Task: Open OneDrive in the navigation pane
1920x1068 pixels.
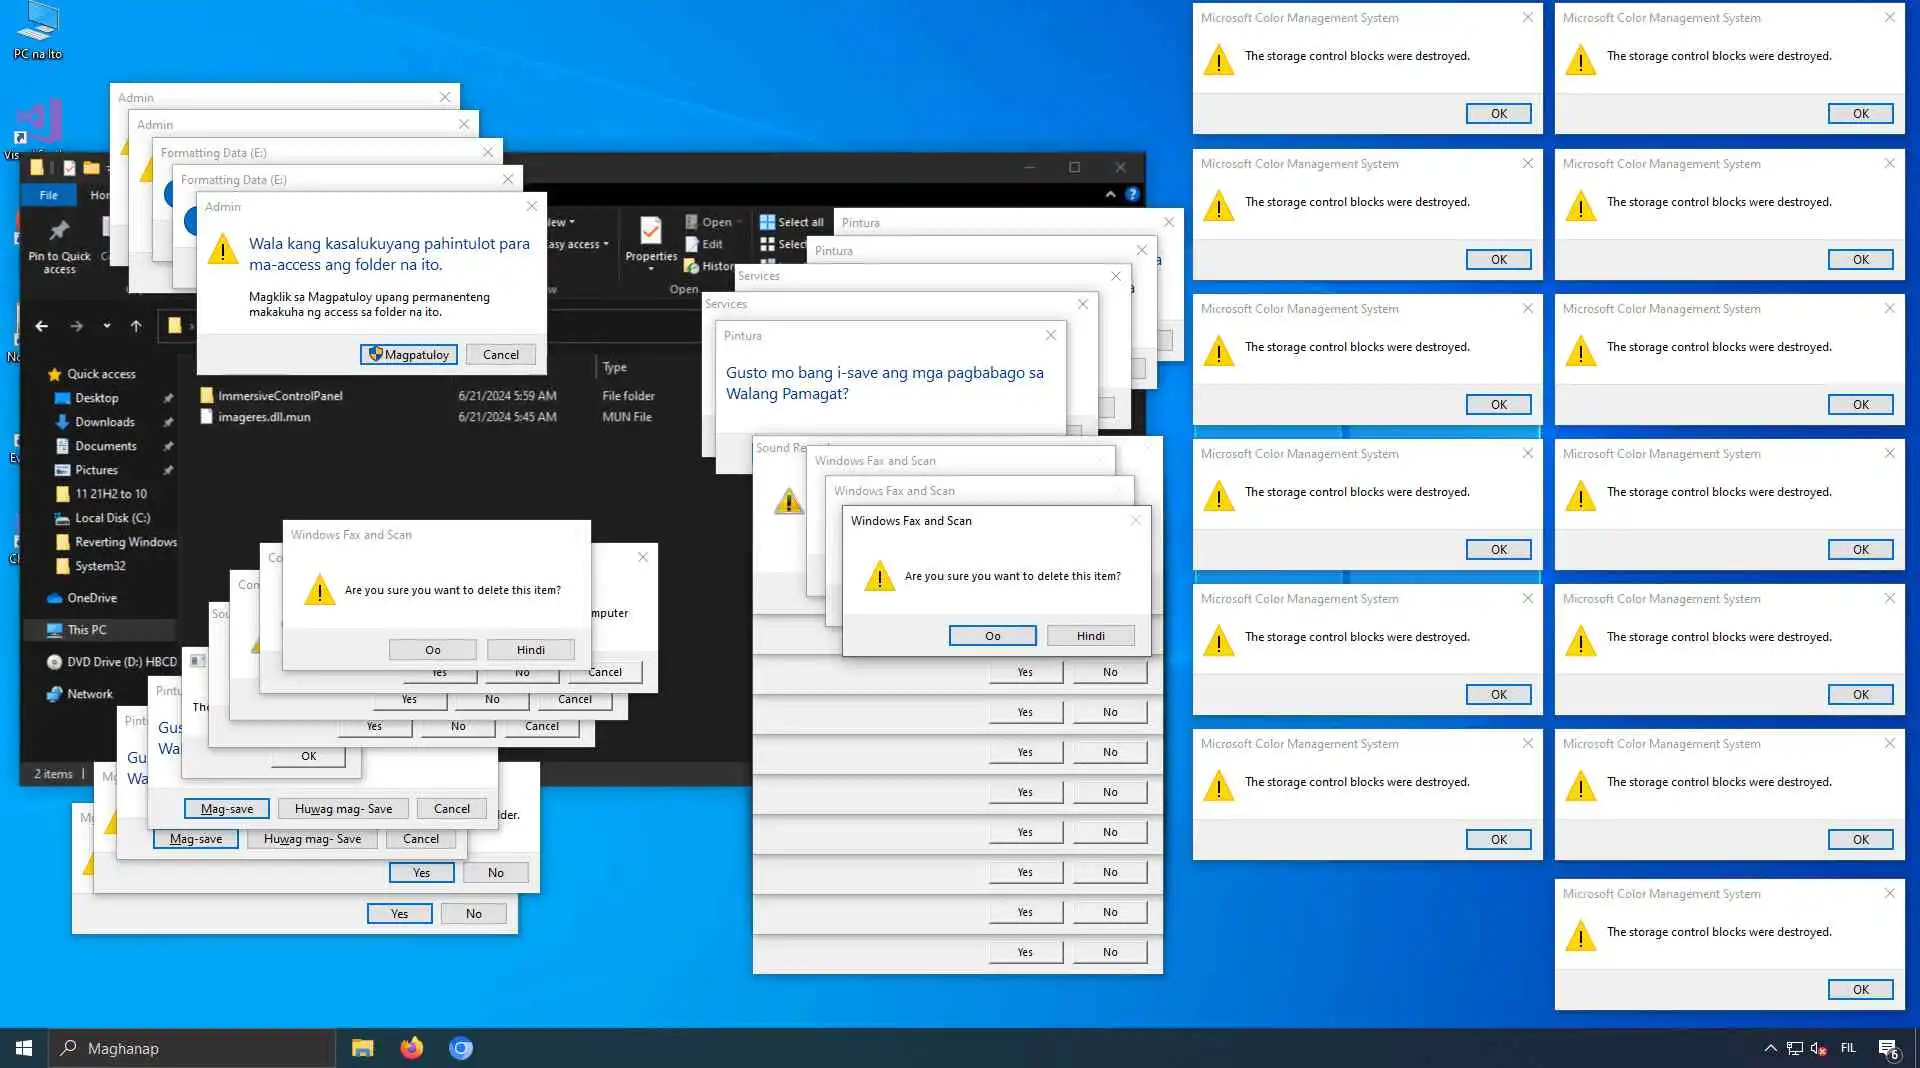Action: pos(92,598)
